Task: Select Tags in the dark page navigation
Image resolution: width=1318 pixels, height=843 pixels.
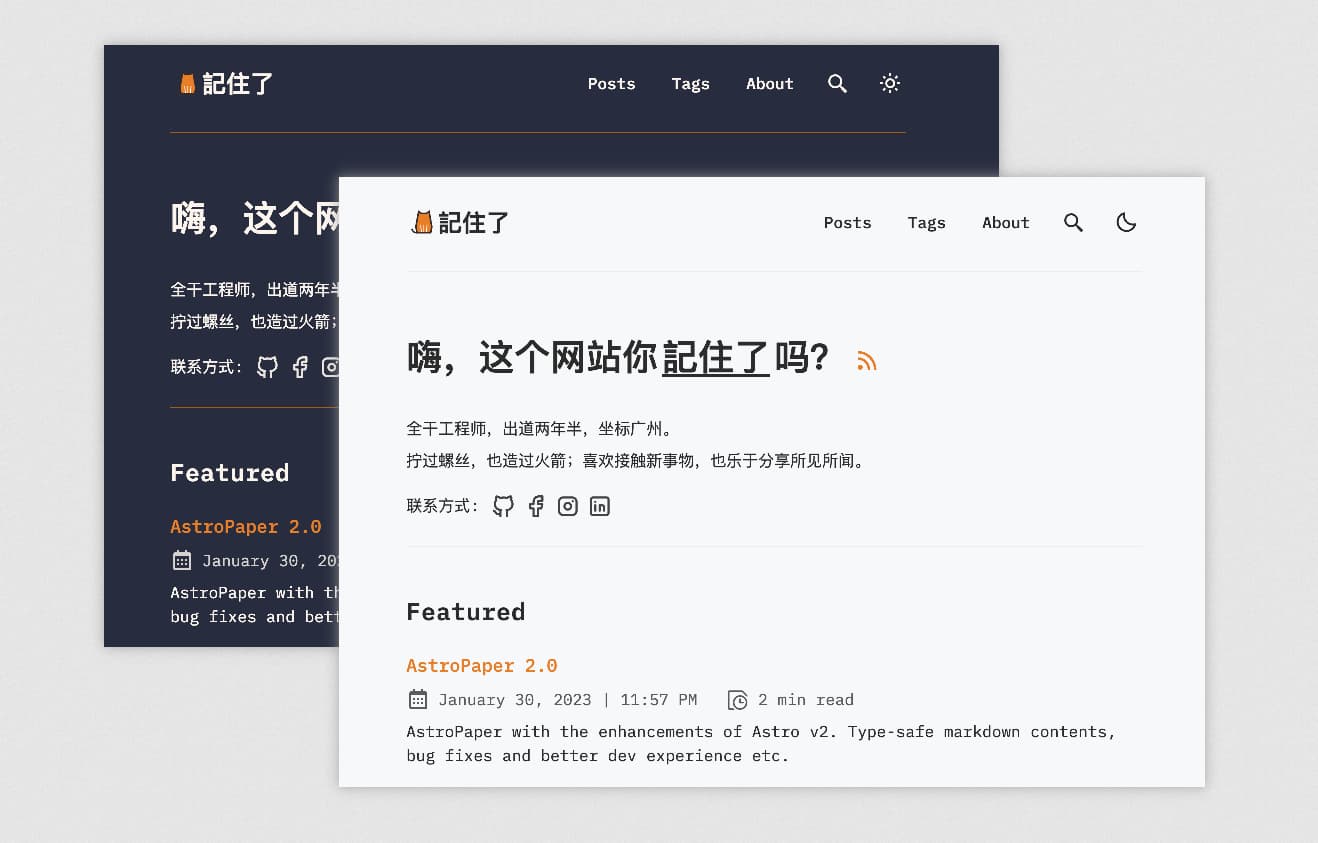Action: click(x=690, y=84)
